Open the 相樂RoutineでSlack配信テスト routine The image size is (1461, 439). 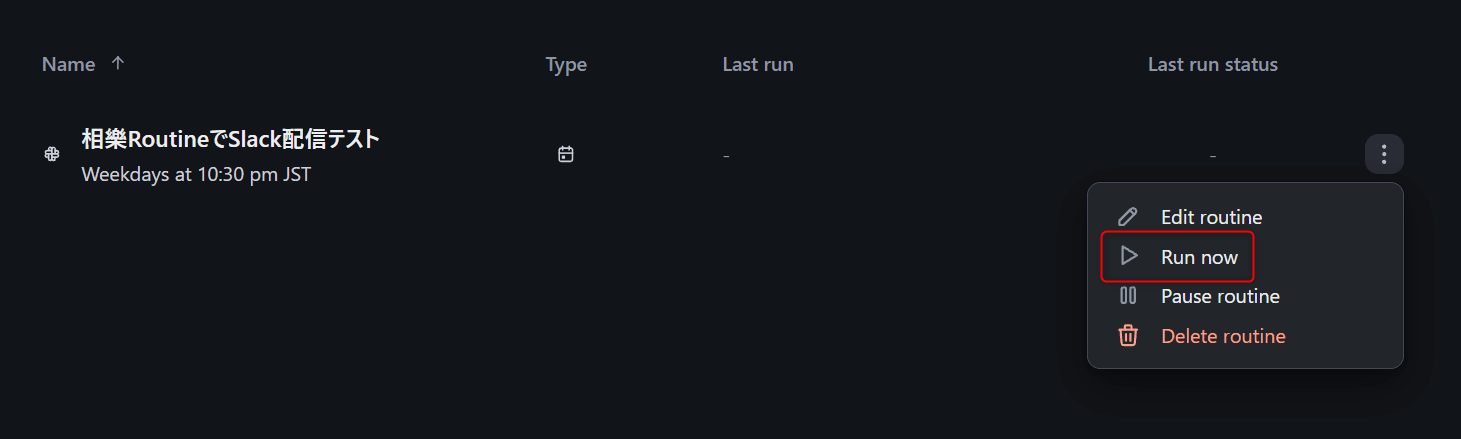231,139
